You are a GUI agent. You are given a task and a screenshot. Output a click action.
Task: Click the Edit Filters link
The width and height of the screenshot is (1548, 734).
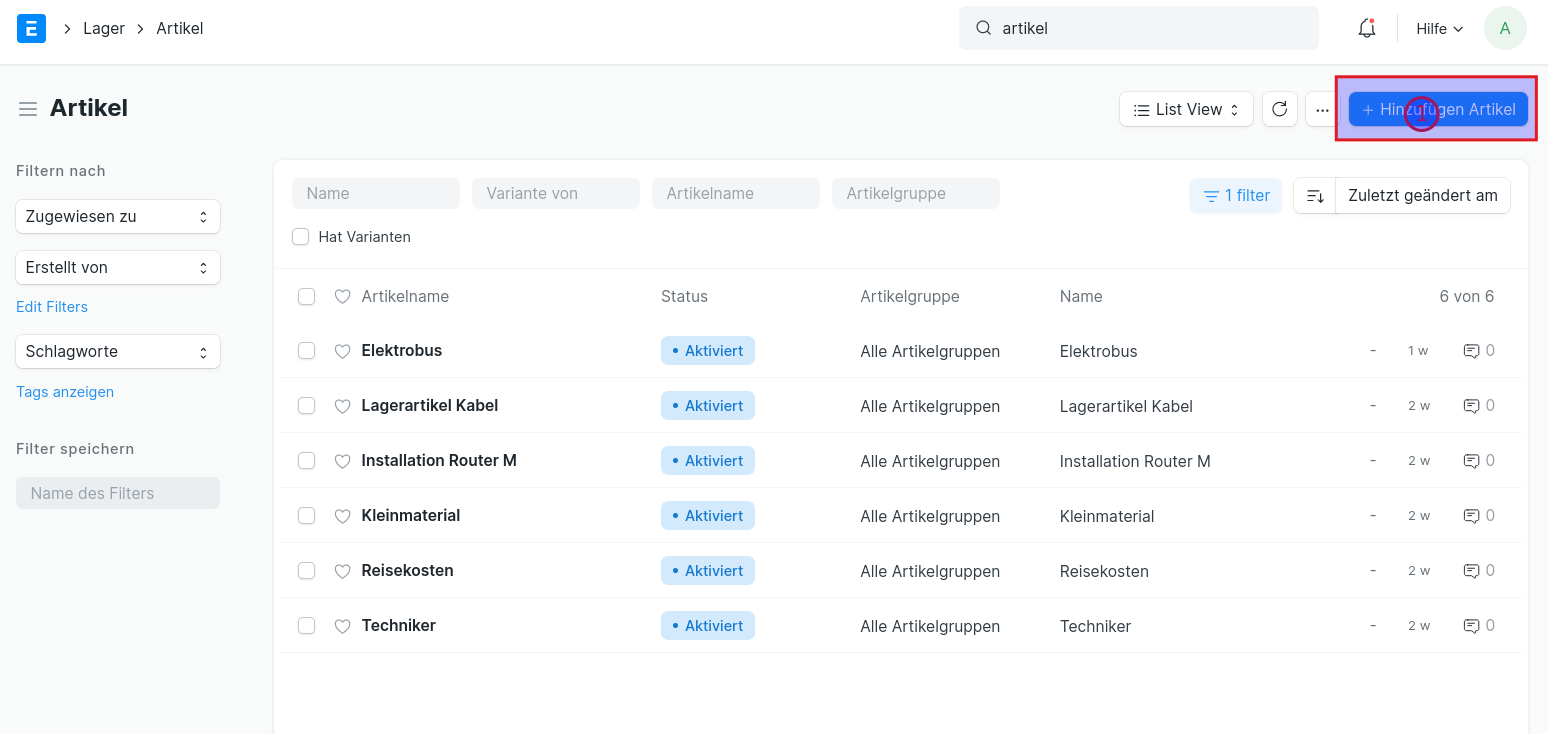pos(52,307)
